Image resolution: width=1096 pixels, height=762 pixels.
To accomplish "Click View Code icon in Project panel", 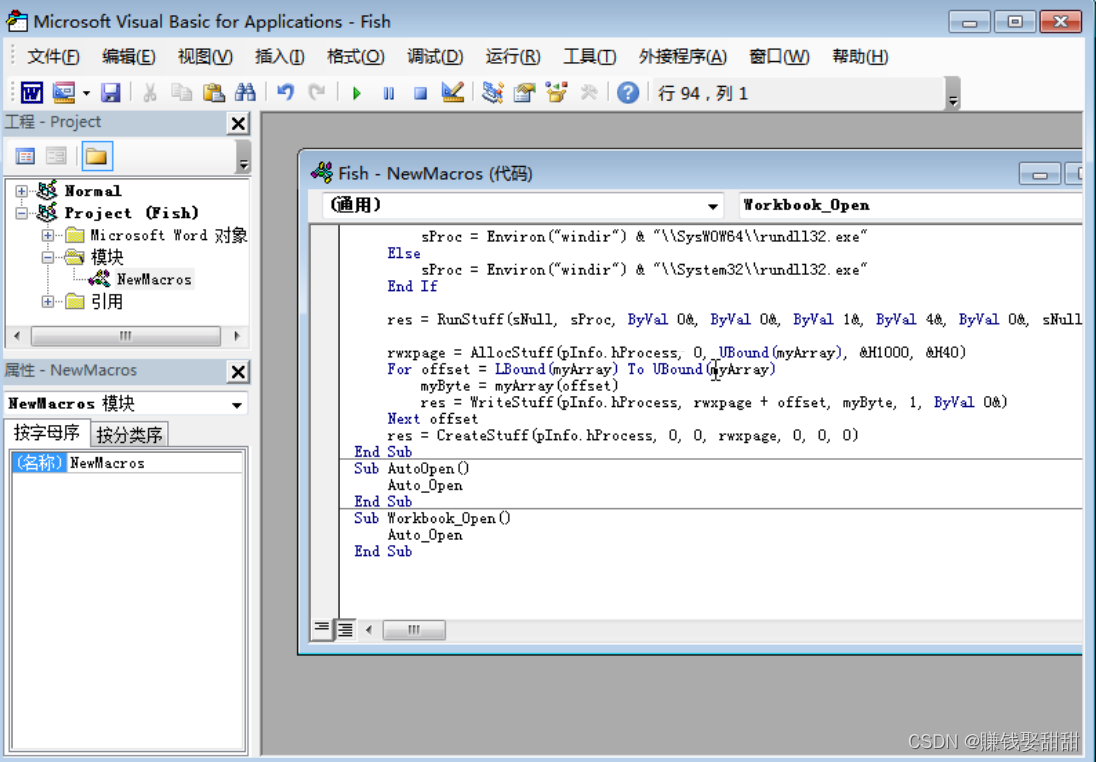I will pos(25,156).
